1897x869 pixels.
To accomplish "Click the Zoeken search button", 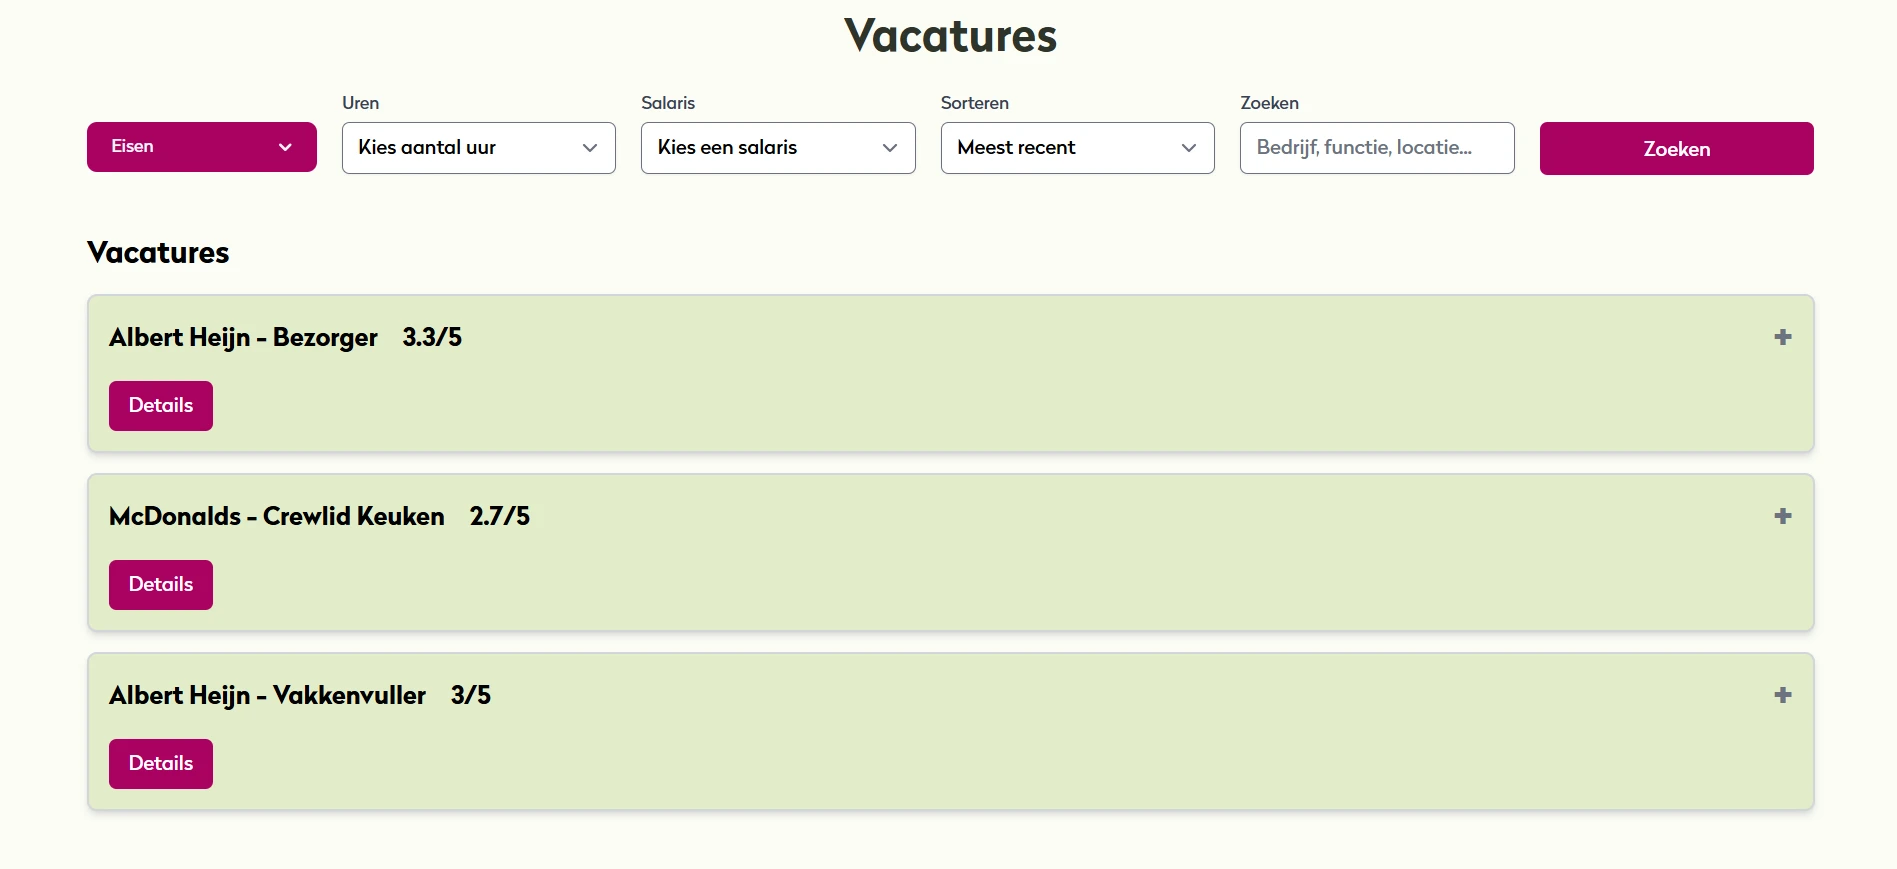I will click(1676, 148).
